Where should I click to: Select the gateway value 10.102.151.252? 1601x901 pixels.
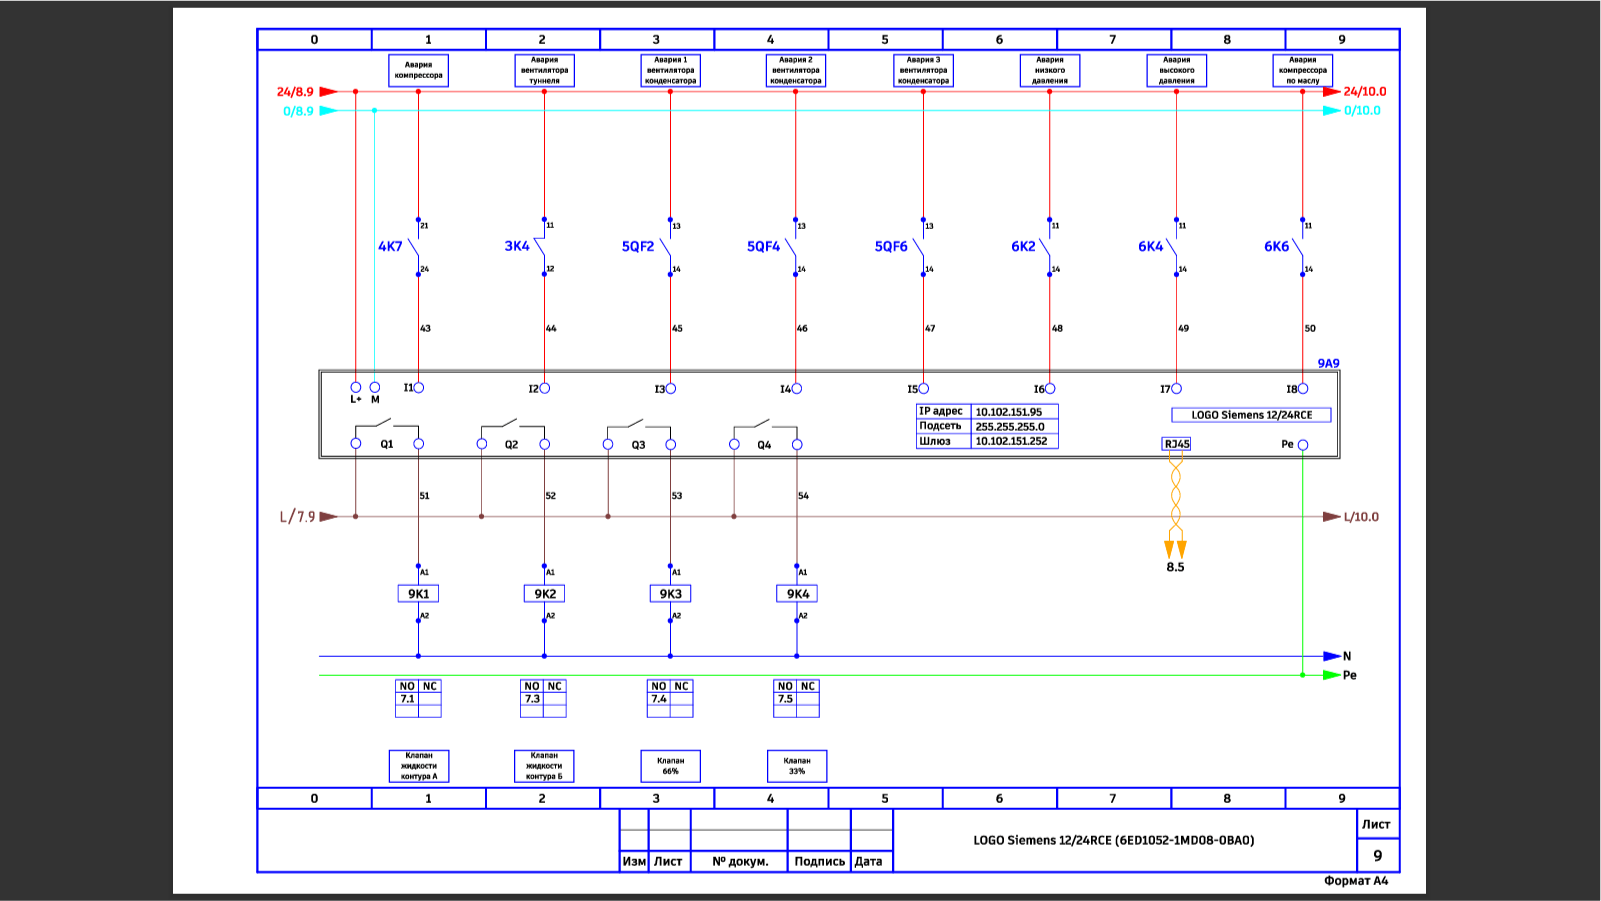click(x=1011, y=441)
